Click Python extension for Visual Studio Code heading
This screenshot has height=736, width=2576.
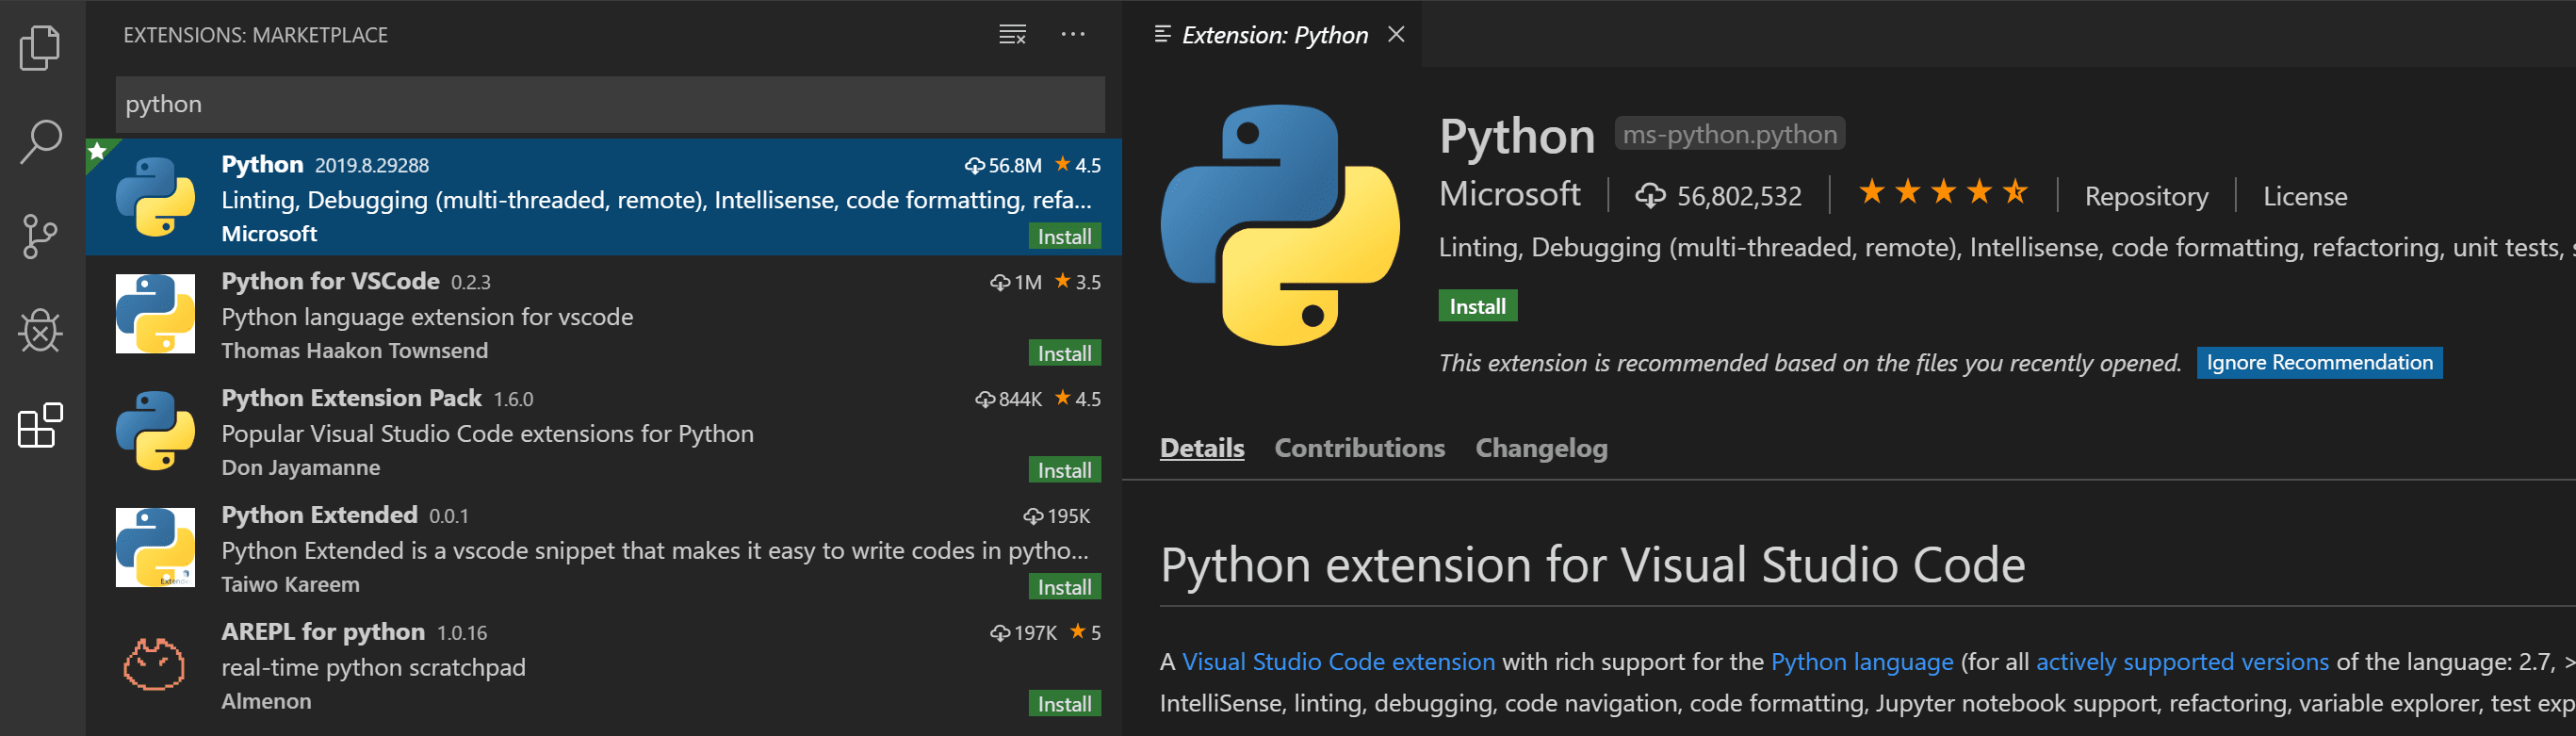(x=1592, y=565)
